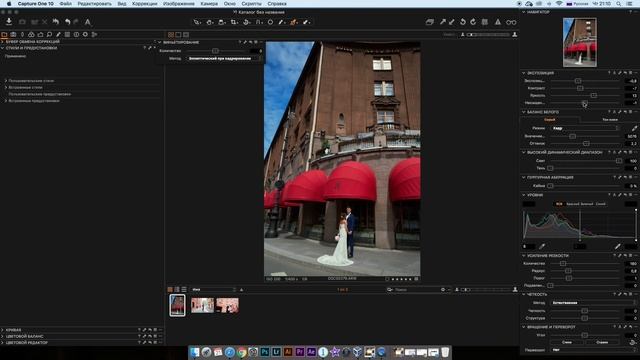Open the Output tool tab gear icon
The height and width of the screenshot is (360, 640).
click(x=85, y=35)
